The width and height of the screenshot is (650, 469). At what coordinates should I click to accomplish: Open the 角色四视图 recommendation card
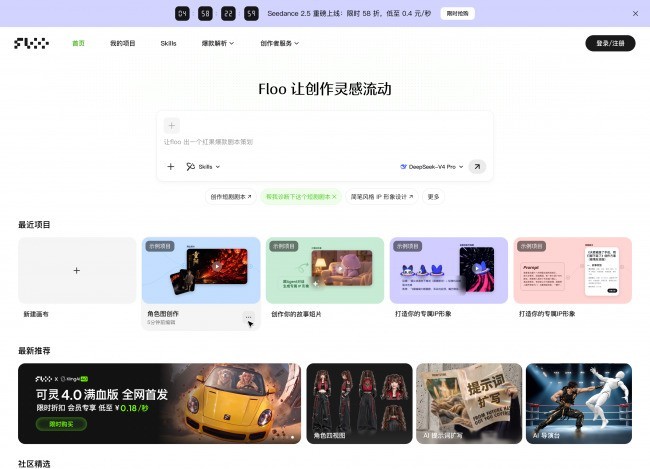pyautogui.click(x=359, y=403)
